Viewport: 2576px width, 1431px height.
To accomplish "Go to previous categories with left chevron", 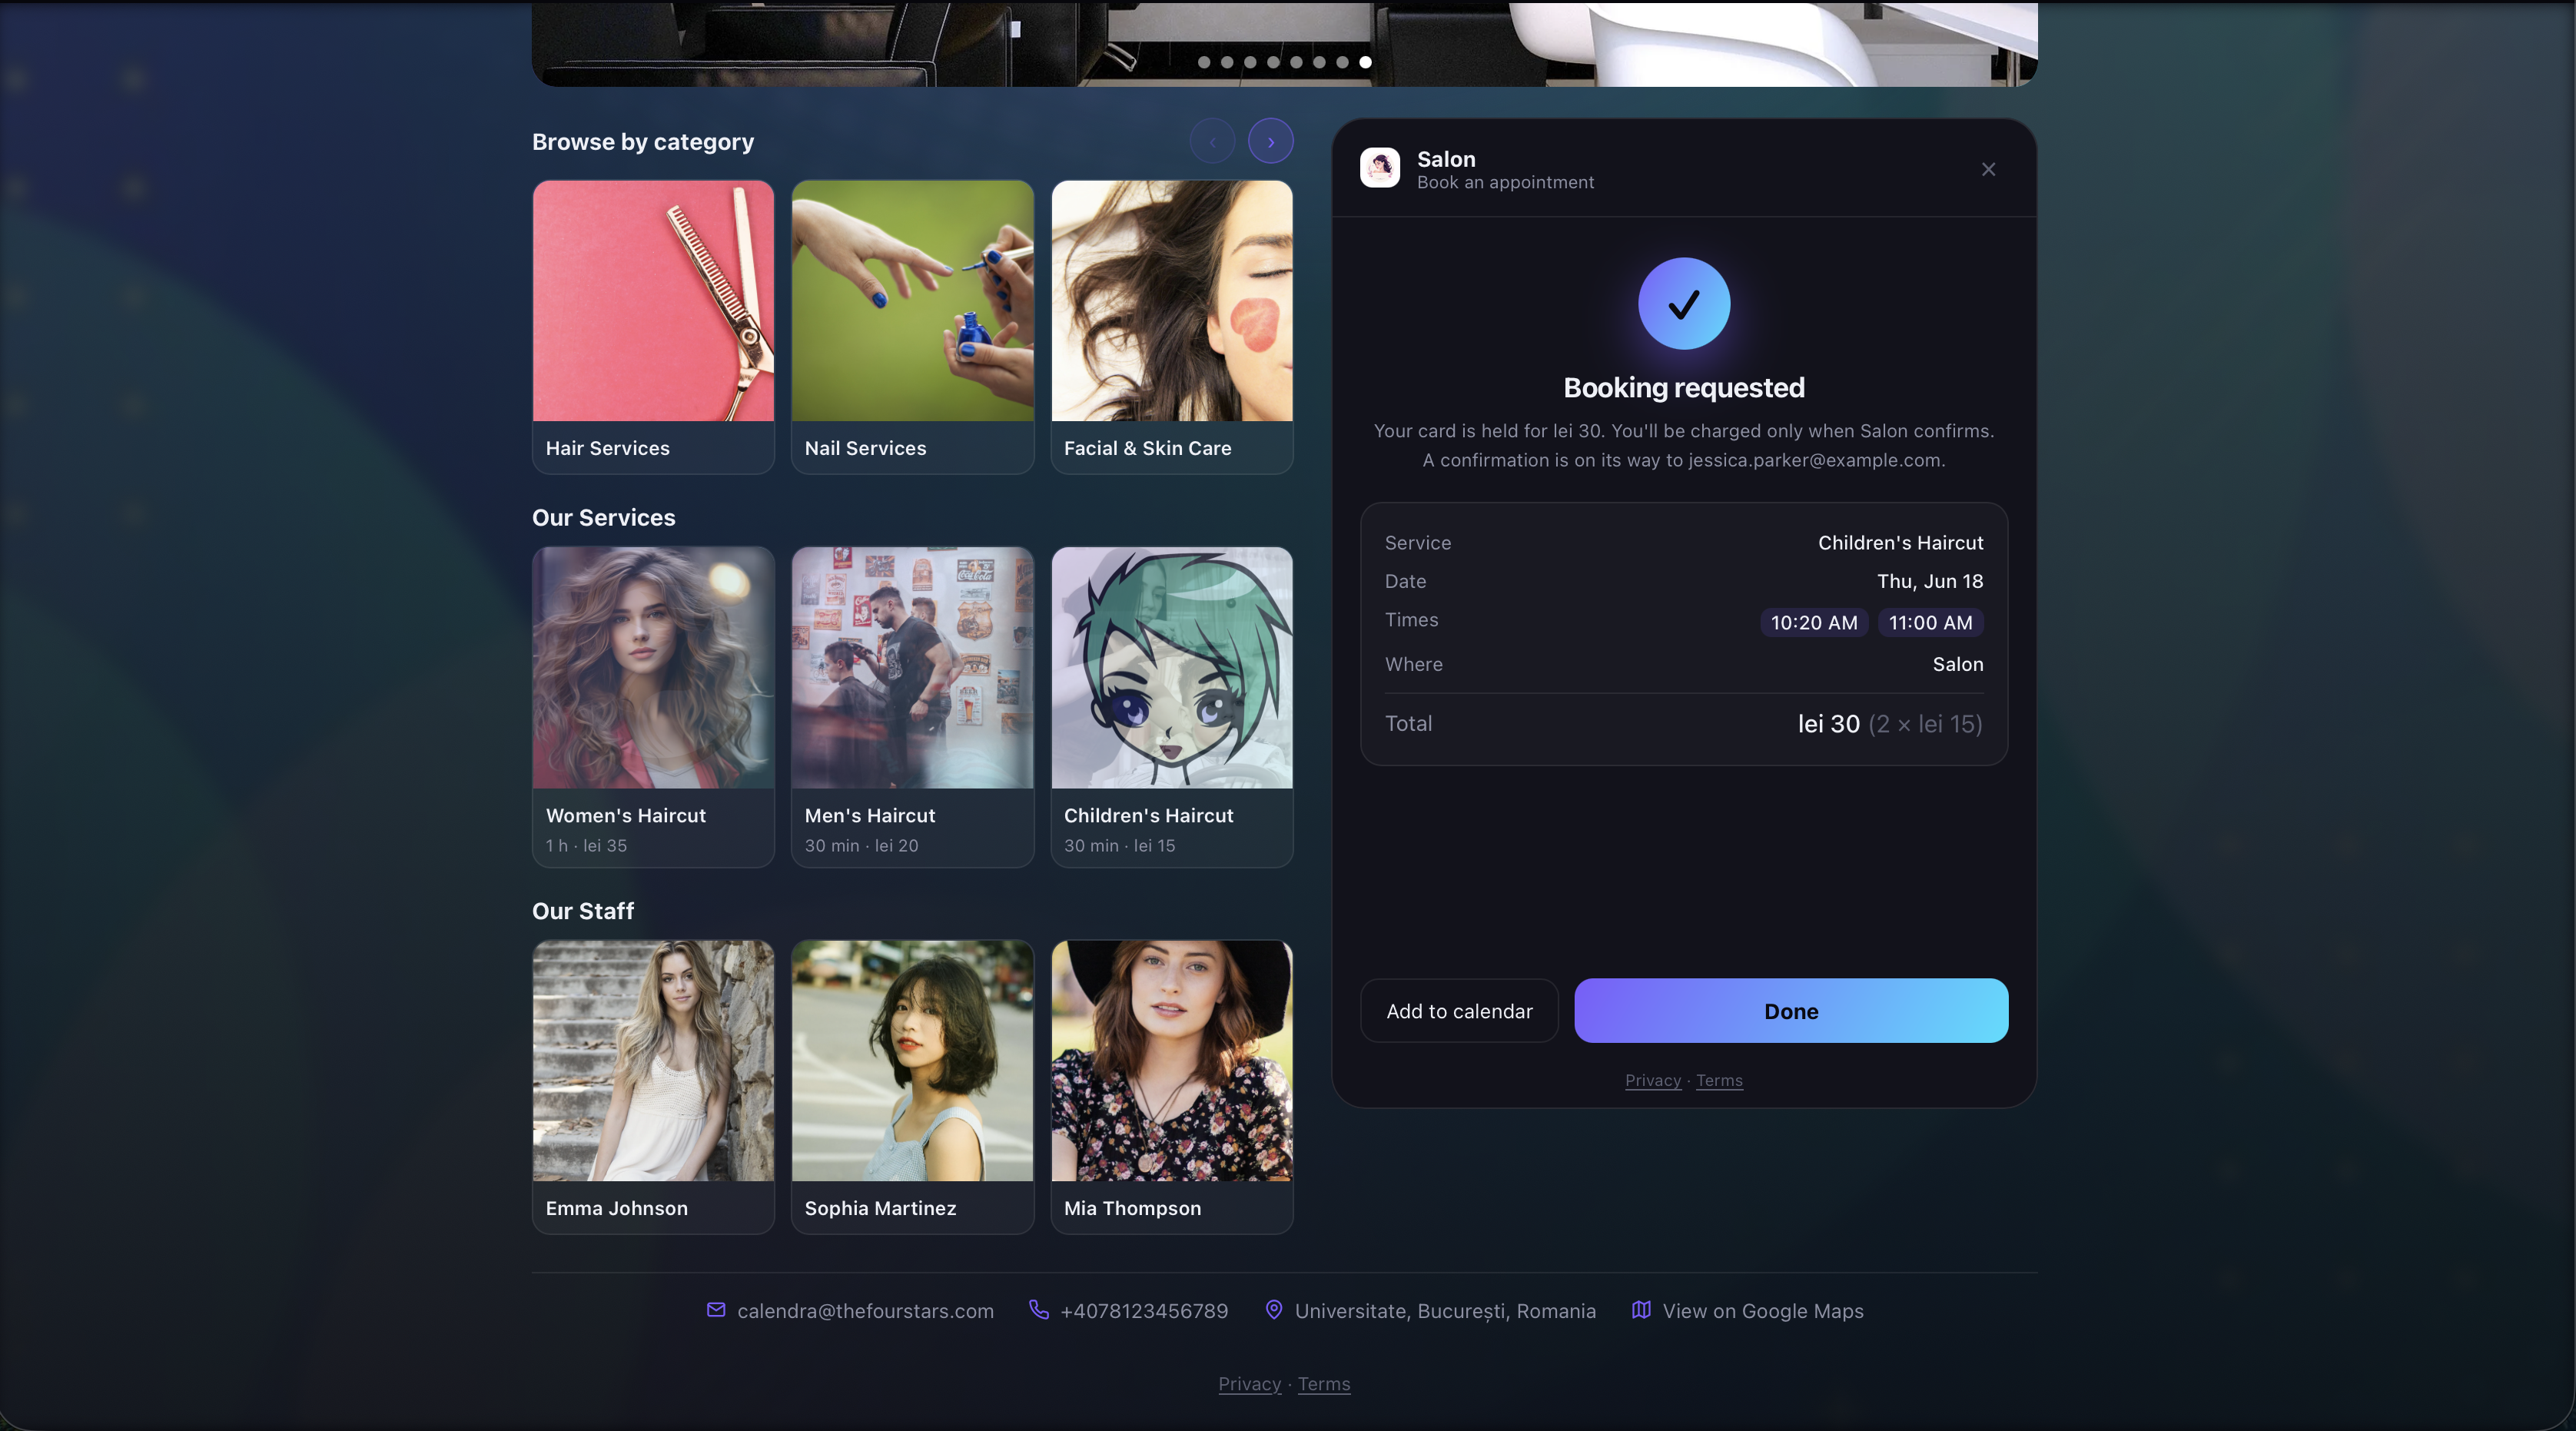I will (x=1213, y=142).
